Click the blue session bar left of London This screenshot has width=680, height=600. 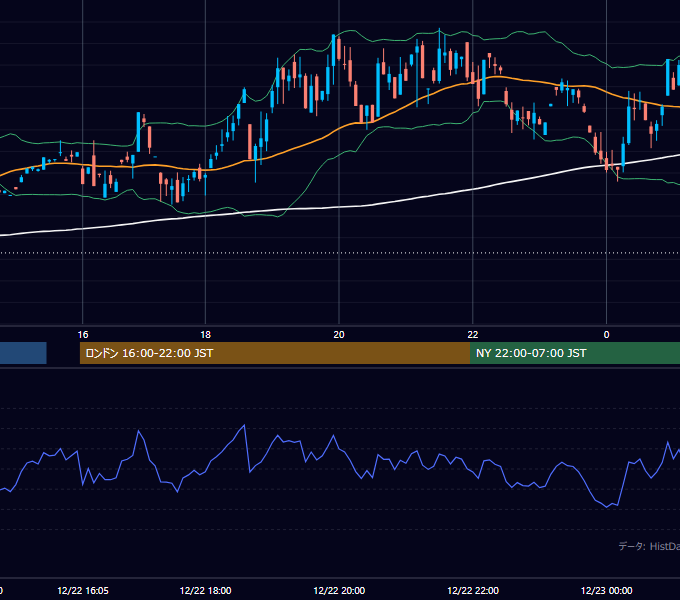(23, 353)
